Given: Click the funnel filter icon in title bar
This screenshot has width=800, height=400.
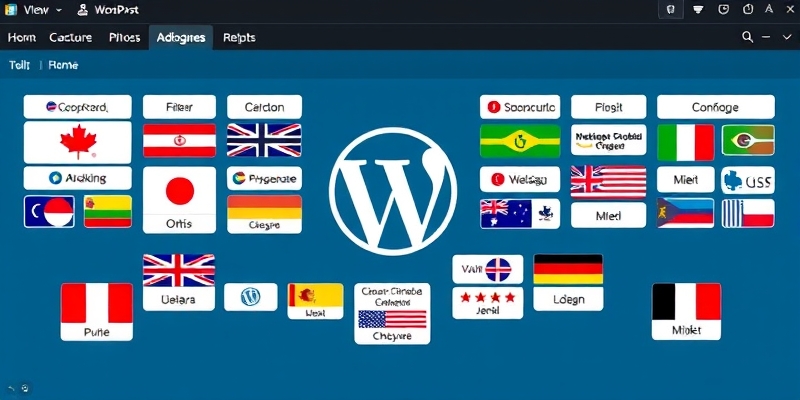Looking at the screenshot, I should coord(698,9).
